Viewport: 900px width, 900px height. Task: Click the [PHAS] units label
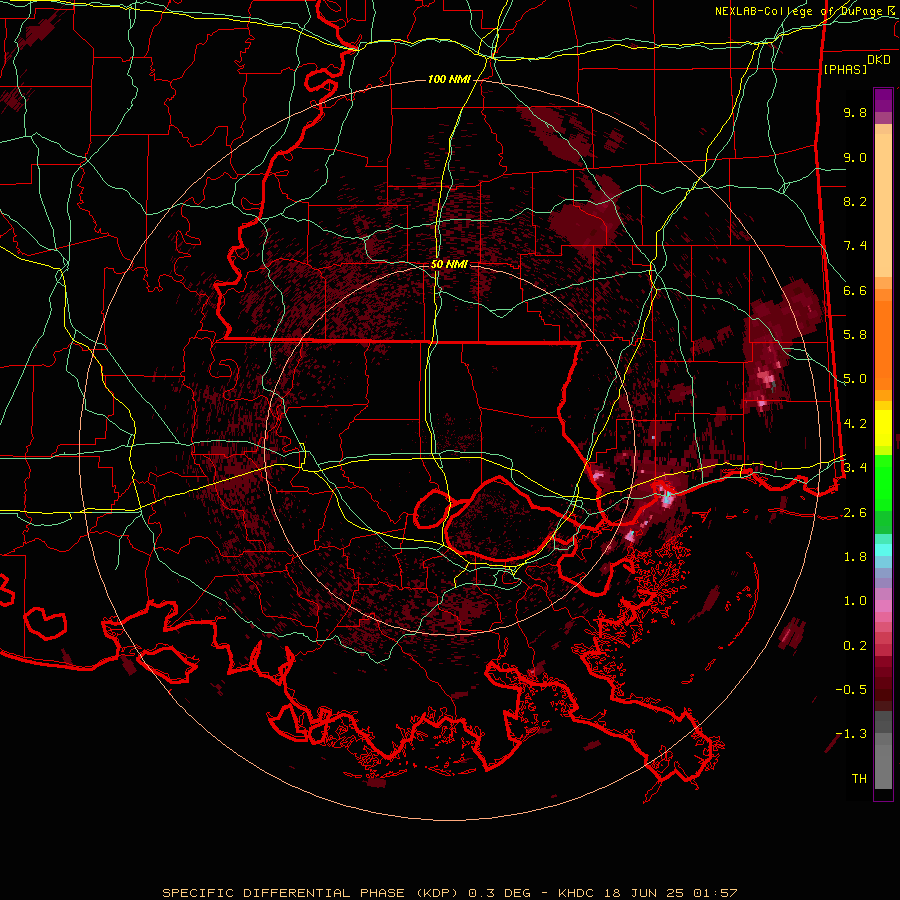pos(845,69)
